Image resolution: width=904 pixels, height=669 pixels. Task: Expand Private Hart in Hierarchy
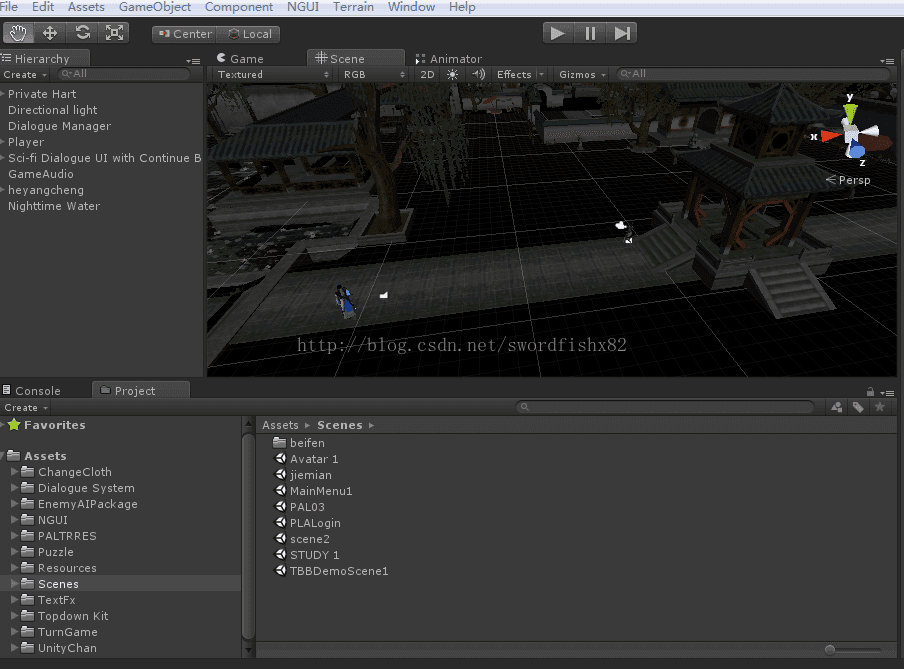point(3,93)
